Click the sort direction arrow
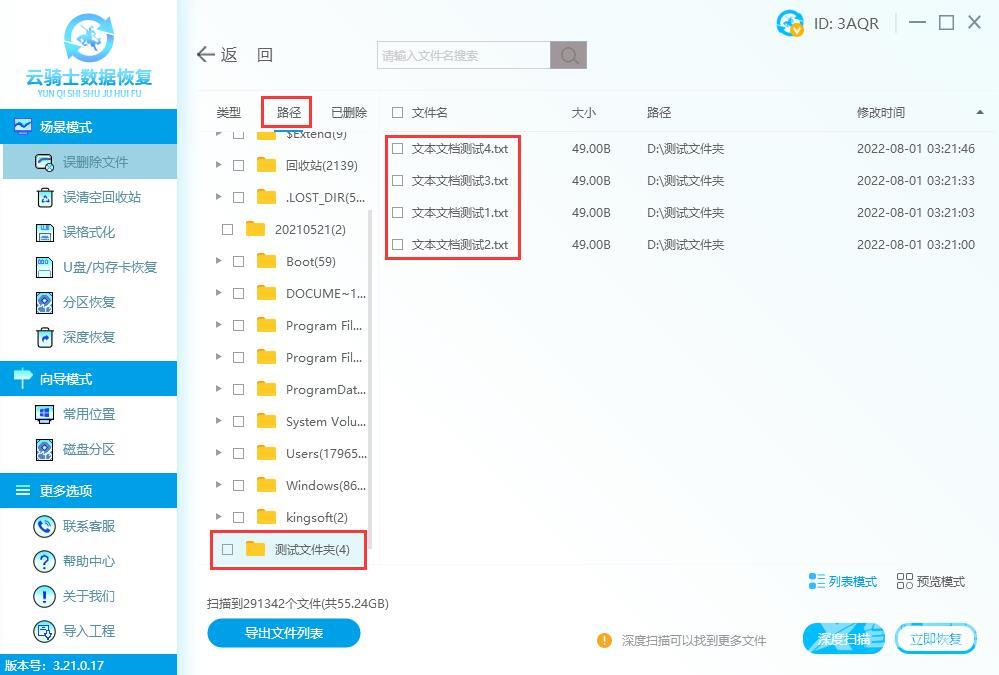This screenshot has height=675, width=999. tap(980, 113)
